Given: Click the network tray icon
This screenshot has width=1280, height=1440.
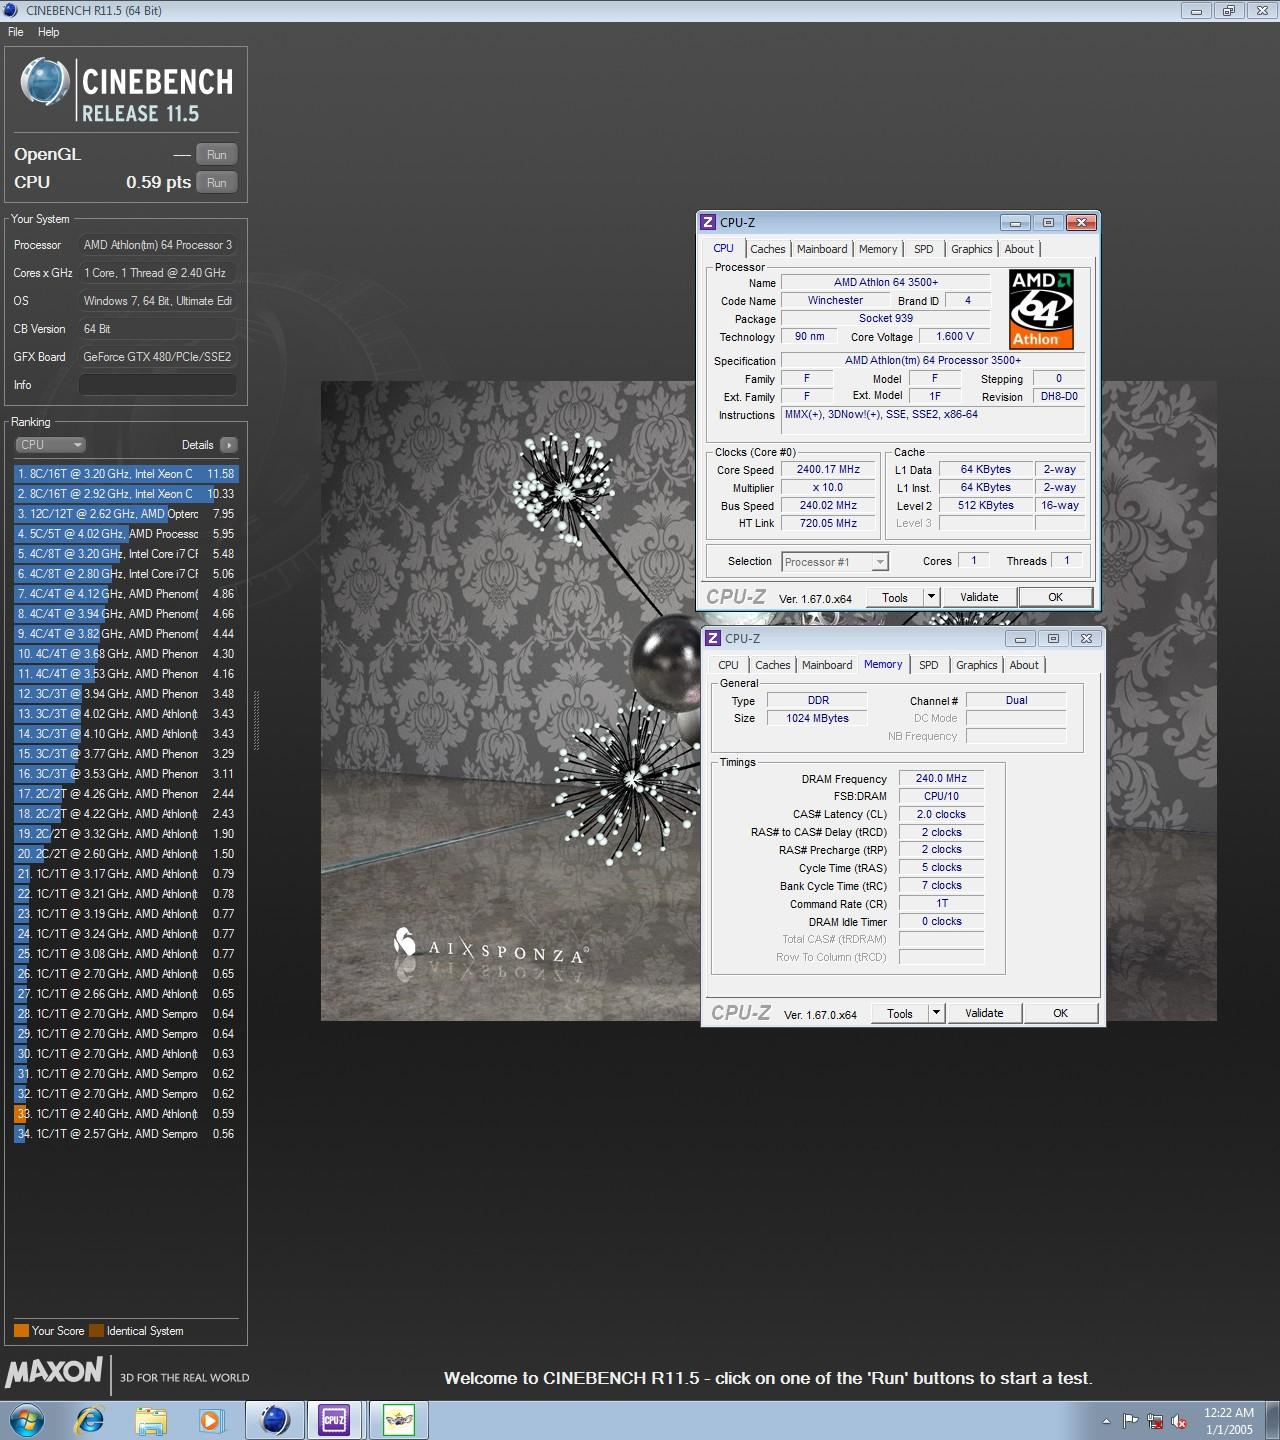Looking at the screenshot, I should click(1155, 1421).
